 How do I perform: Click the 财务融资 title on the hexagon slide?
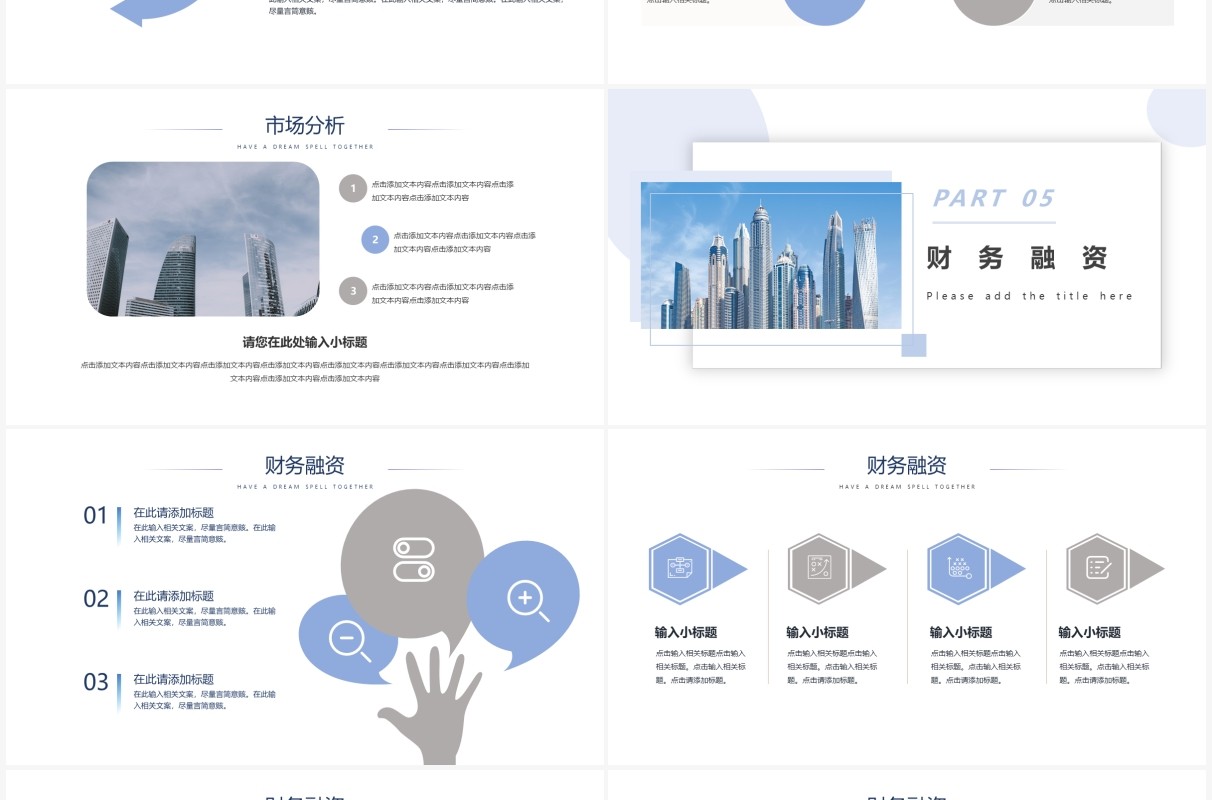(907, 465)
